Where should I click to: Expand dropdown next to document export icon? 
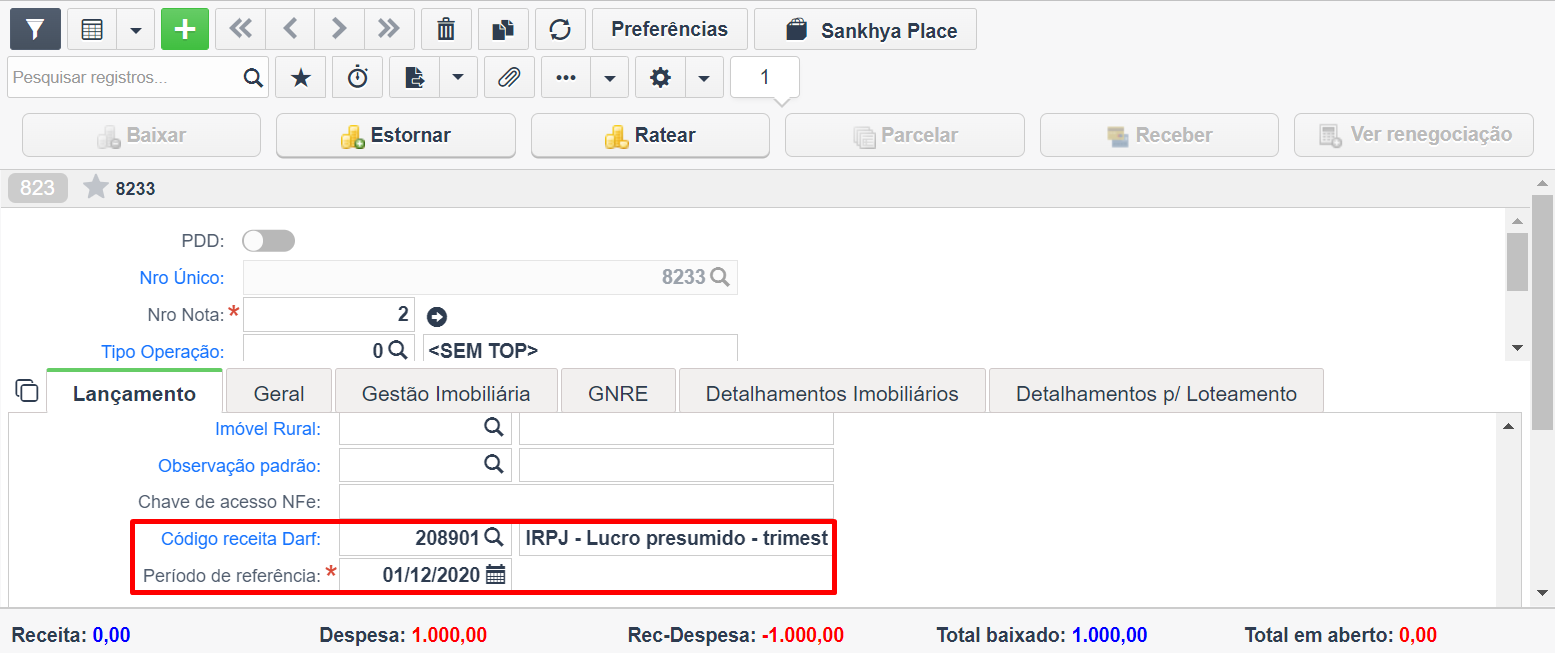coord(458,77)
